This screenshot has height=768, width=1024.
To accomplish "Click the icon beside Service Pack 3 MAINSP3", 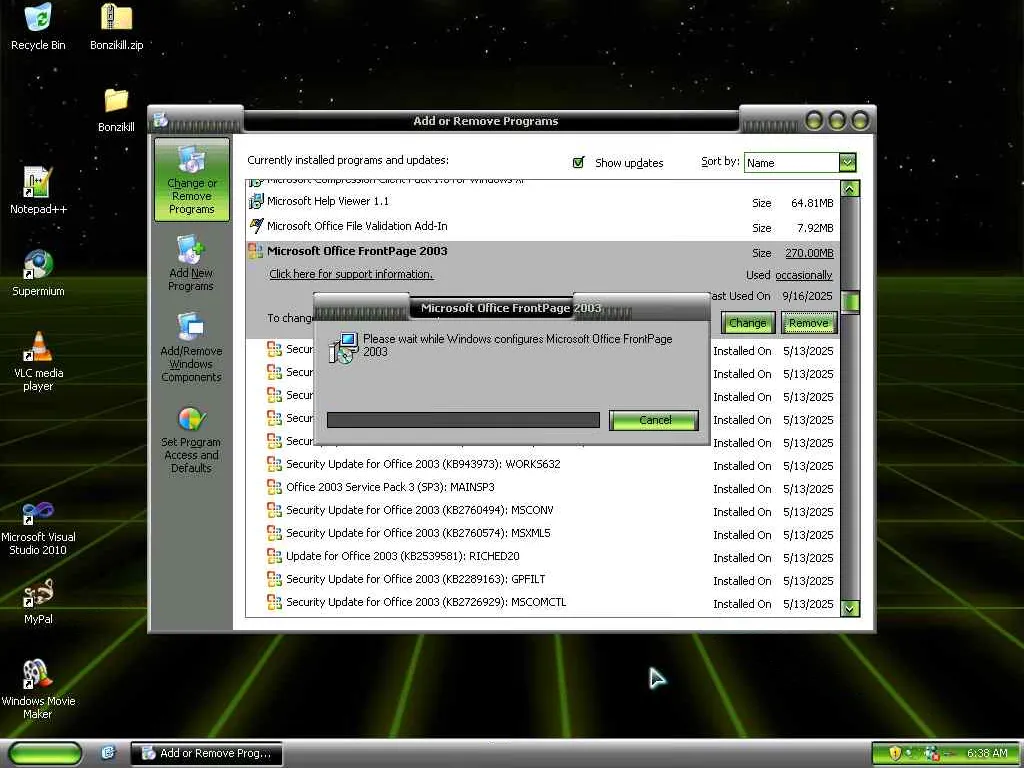I will [274, 487].
